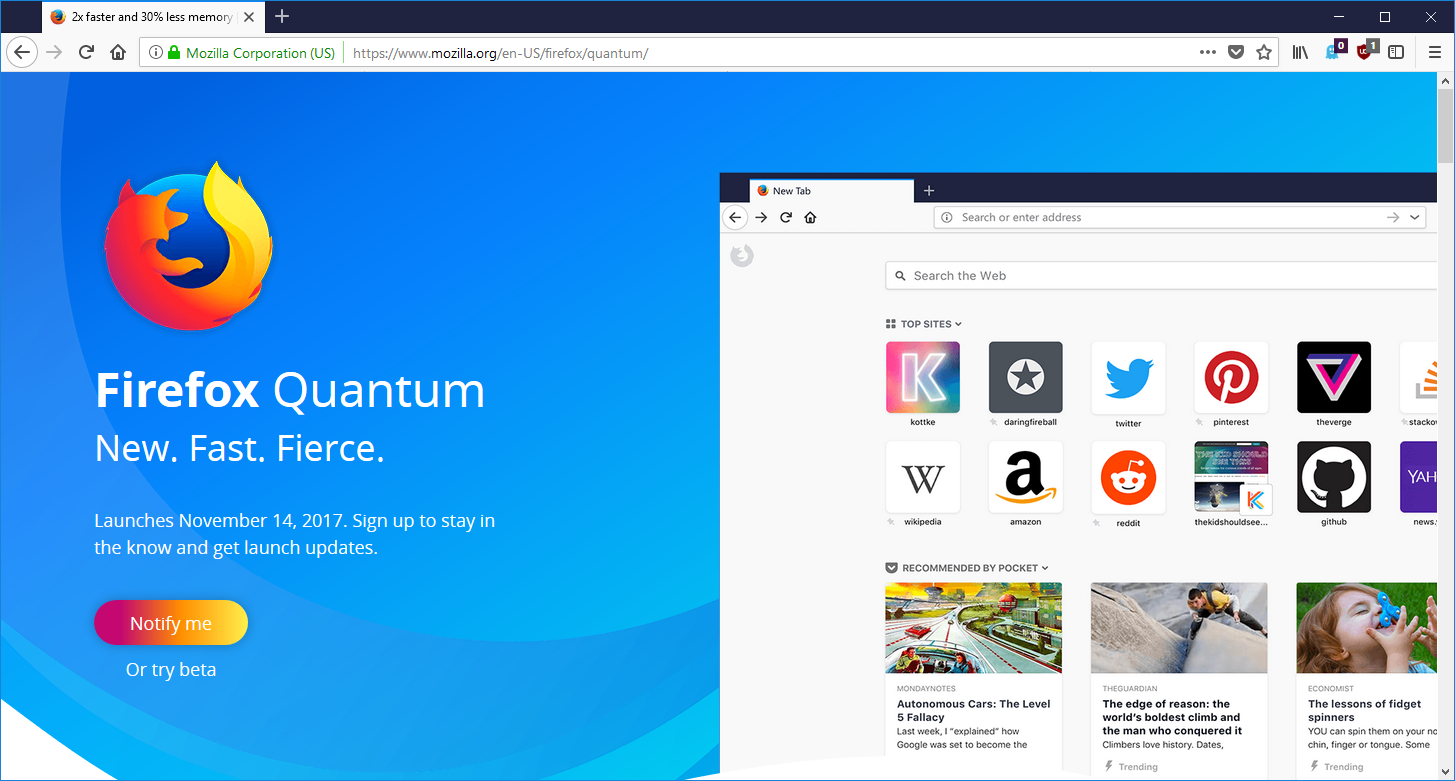Collapse the TOP SITES section chevron
This screenshot has height=781, width=1455.
click(958, 324)
